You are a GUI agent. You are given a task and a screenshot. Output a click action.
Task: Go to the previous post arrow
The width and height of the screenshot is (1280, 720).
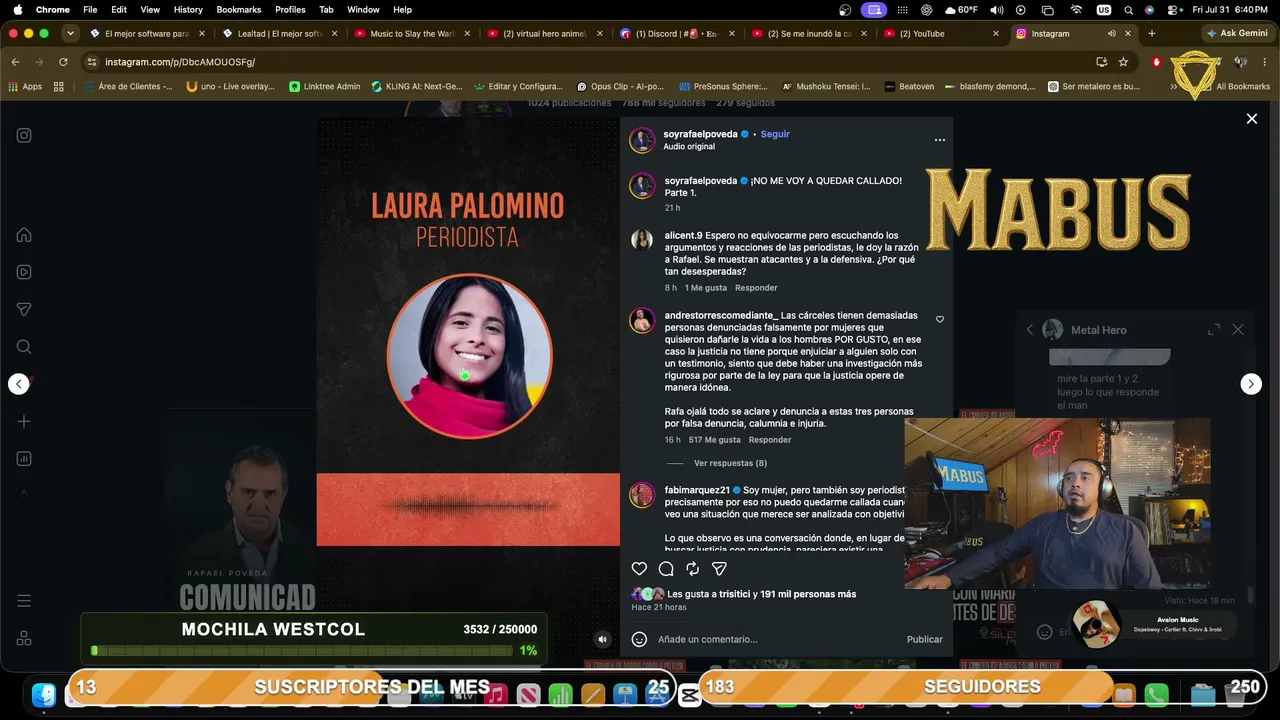point(19,384)
